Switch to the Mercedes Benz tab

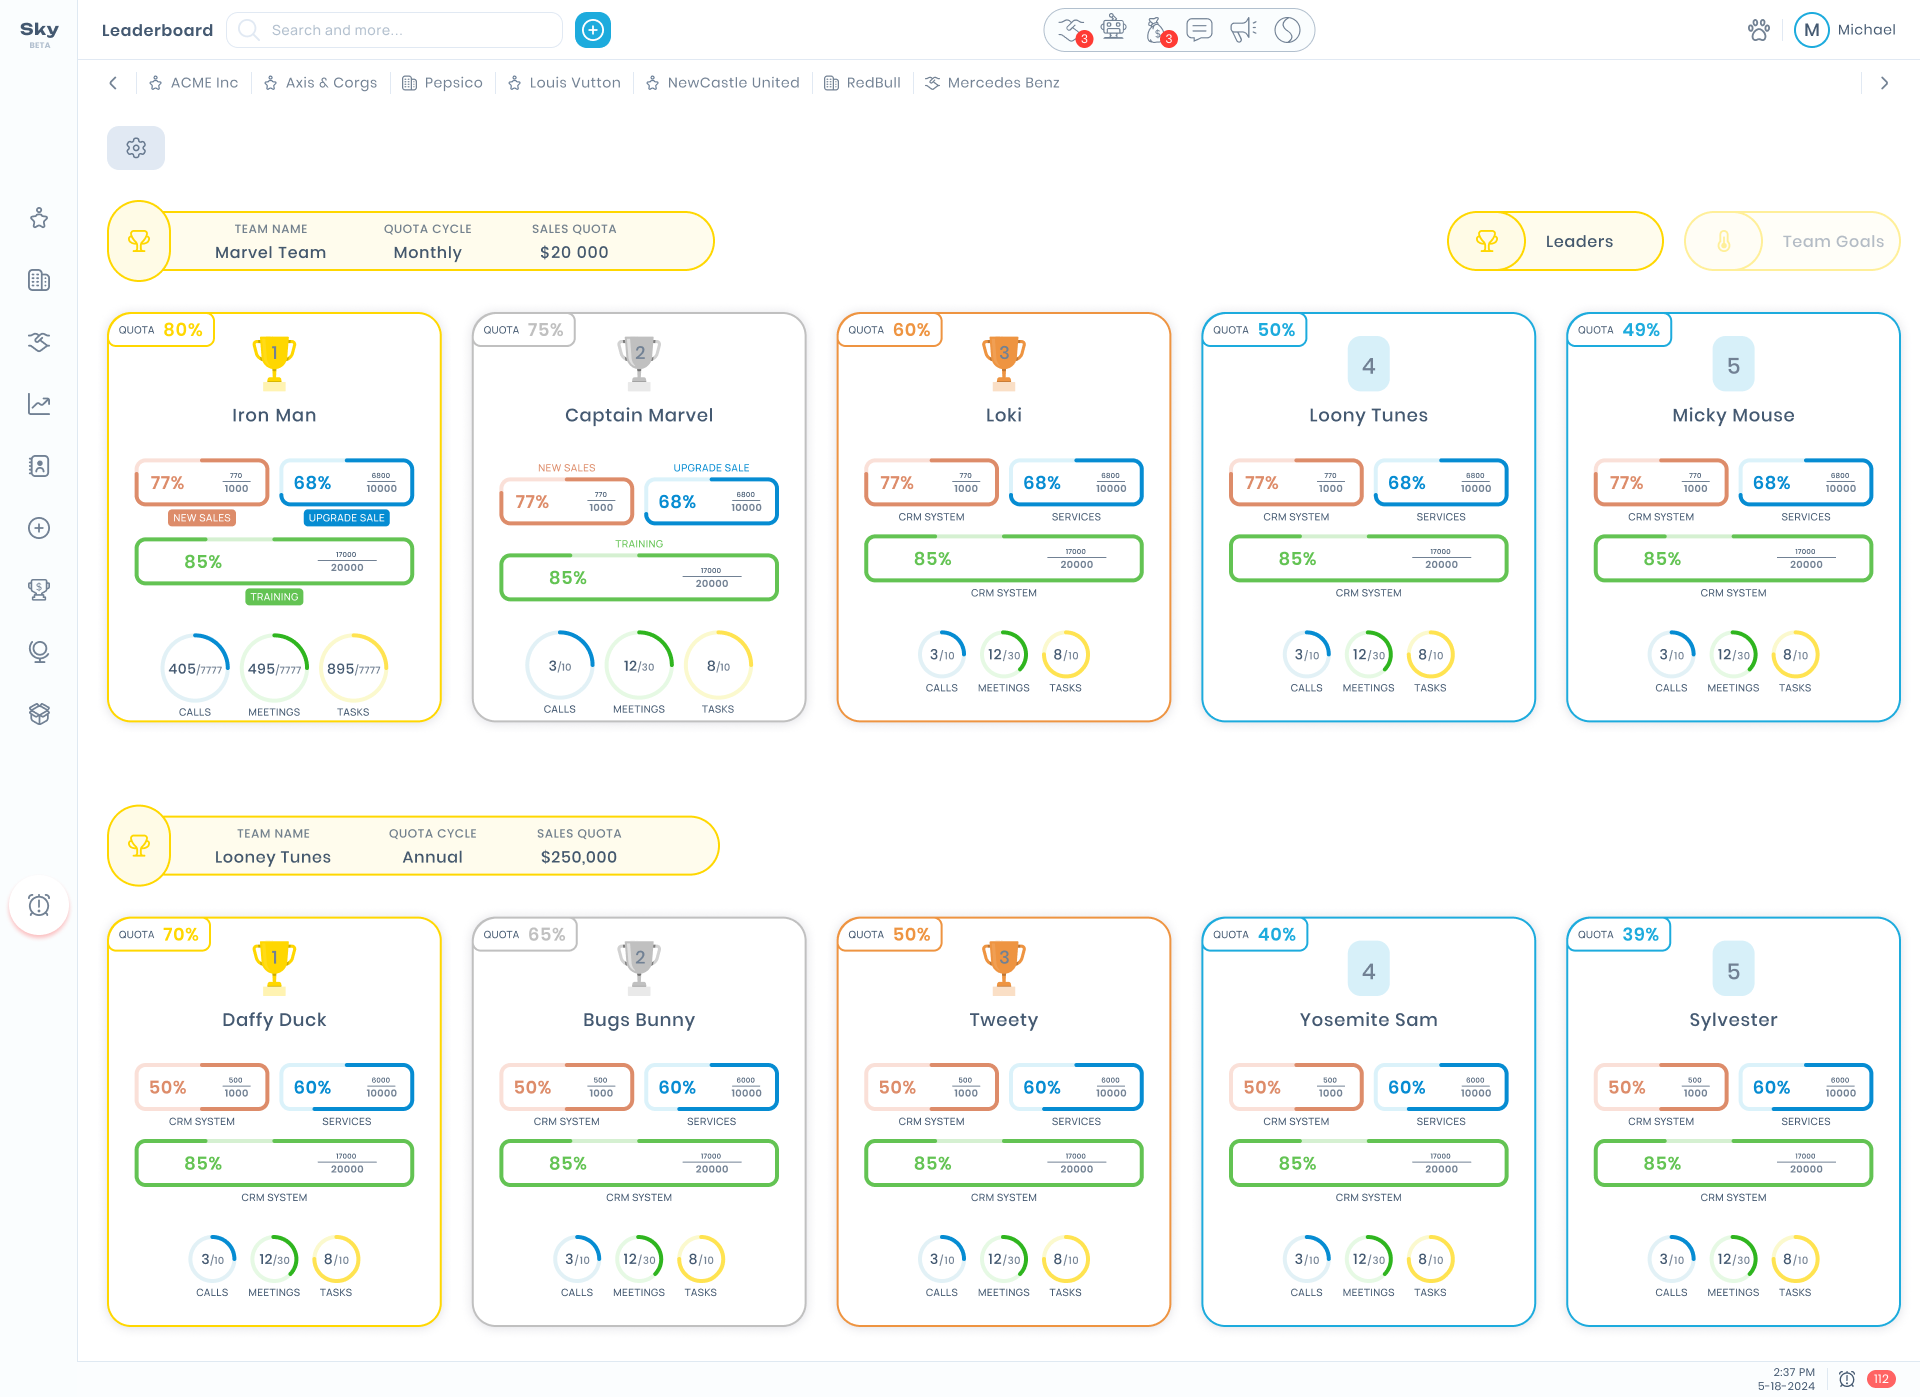[x=992, y=83]
